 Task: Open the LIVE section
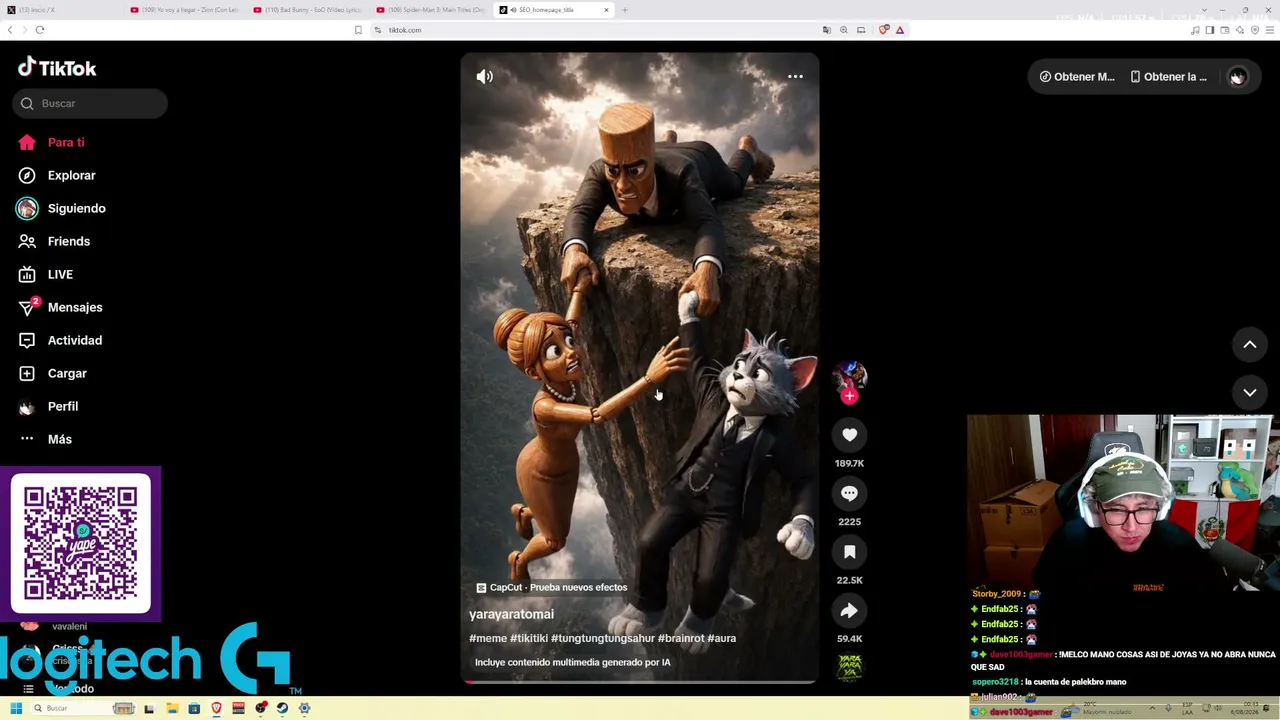coord(60,274)
